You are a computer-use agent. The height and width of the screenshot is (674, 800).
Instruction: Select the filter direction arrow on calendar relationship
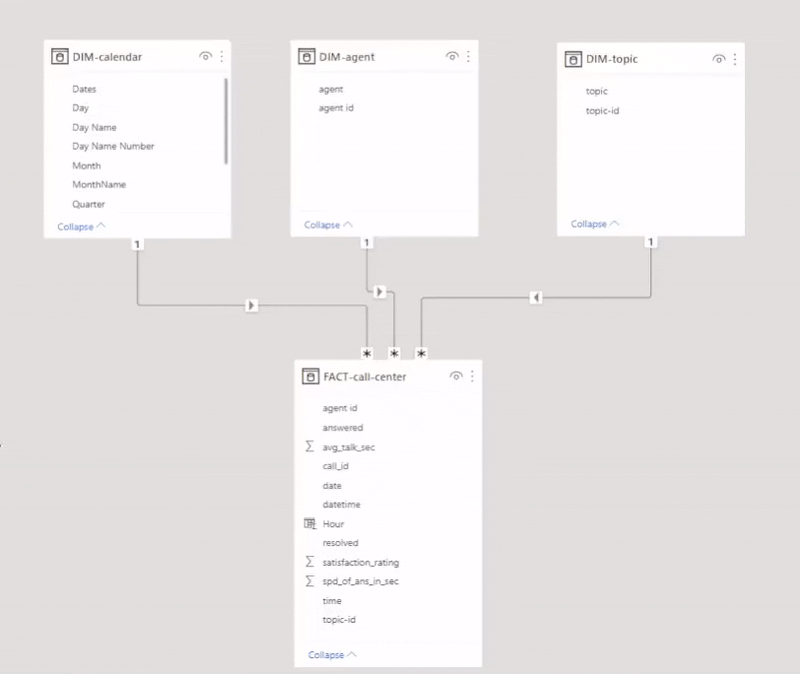(251, 305)
